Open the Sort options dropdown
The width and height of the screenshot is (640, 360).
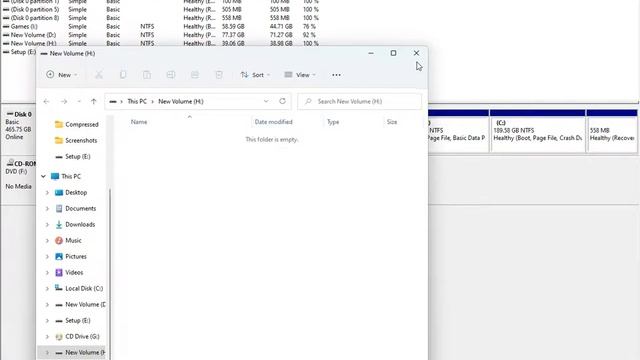click(x=255, y=75)
